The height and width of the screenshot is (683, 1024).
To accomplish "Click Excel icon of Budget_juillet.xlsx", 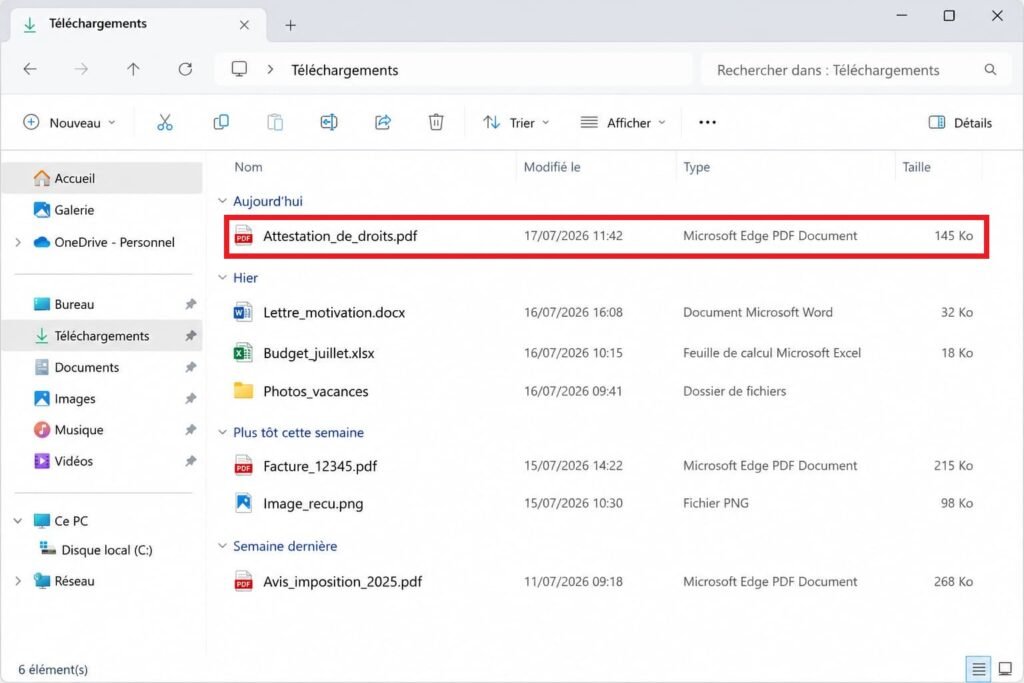I will pos(243,353).
